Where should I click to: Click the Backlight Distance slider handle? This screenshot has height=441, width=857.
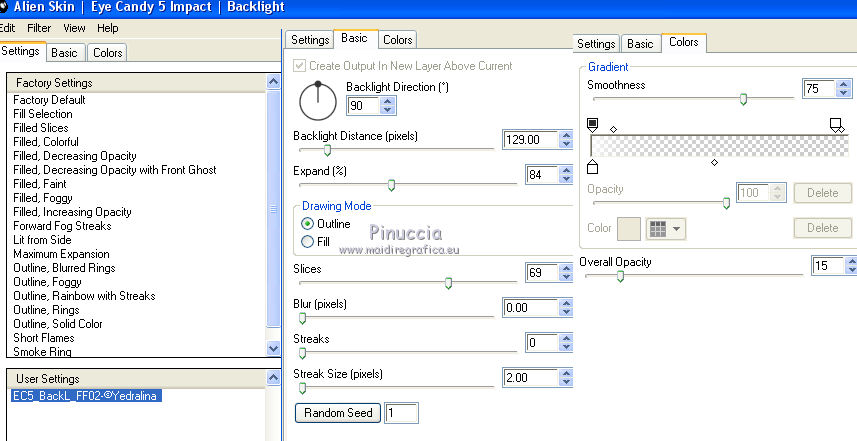pyautogui.click(x=327, y=150)
